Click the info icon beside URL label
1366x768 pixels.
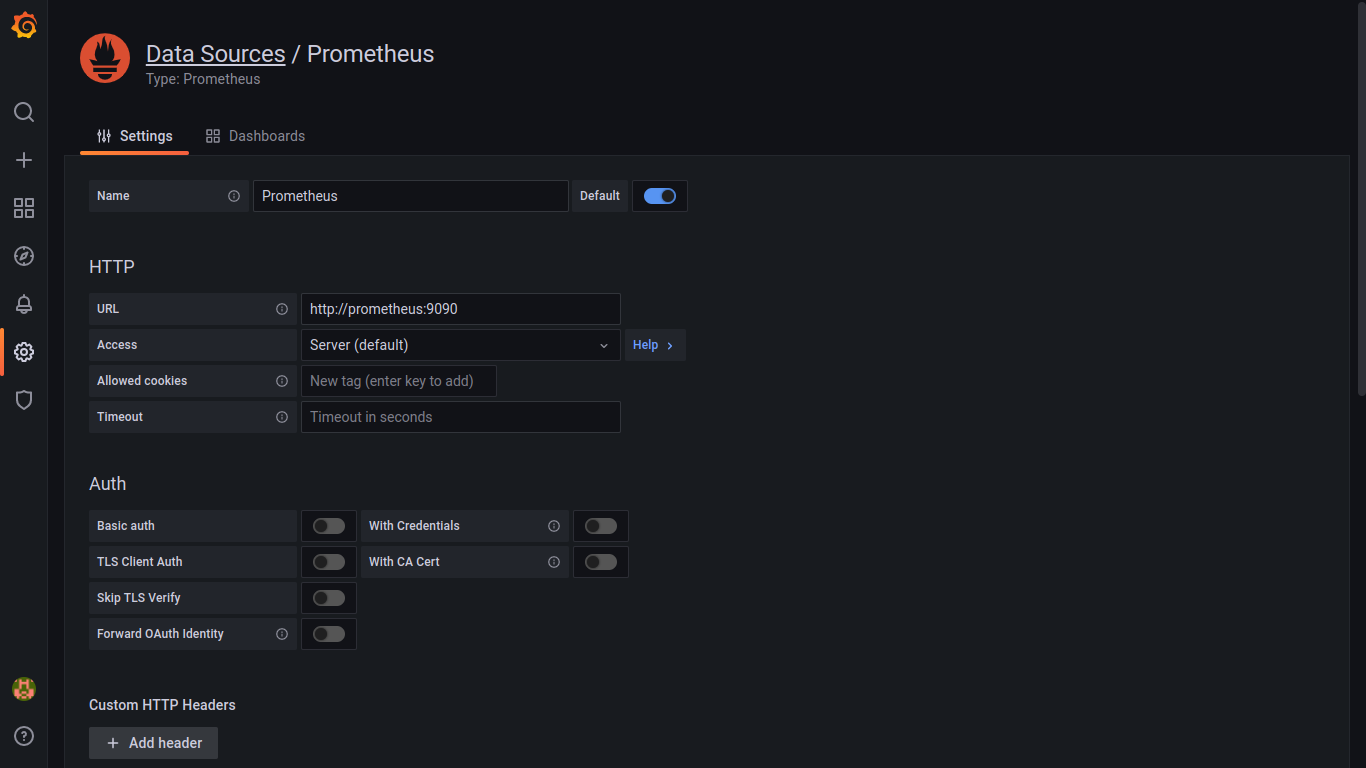click(x=282, y=309)
